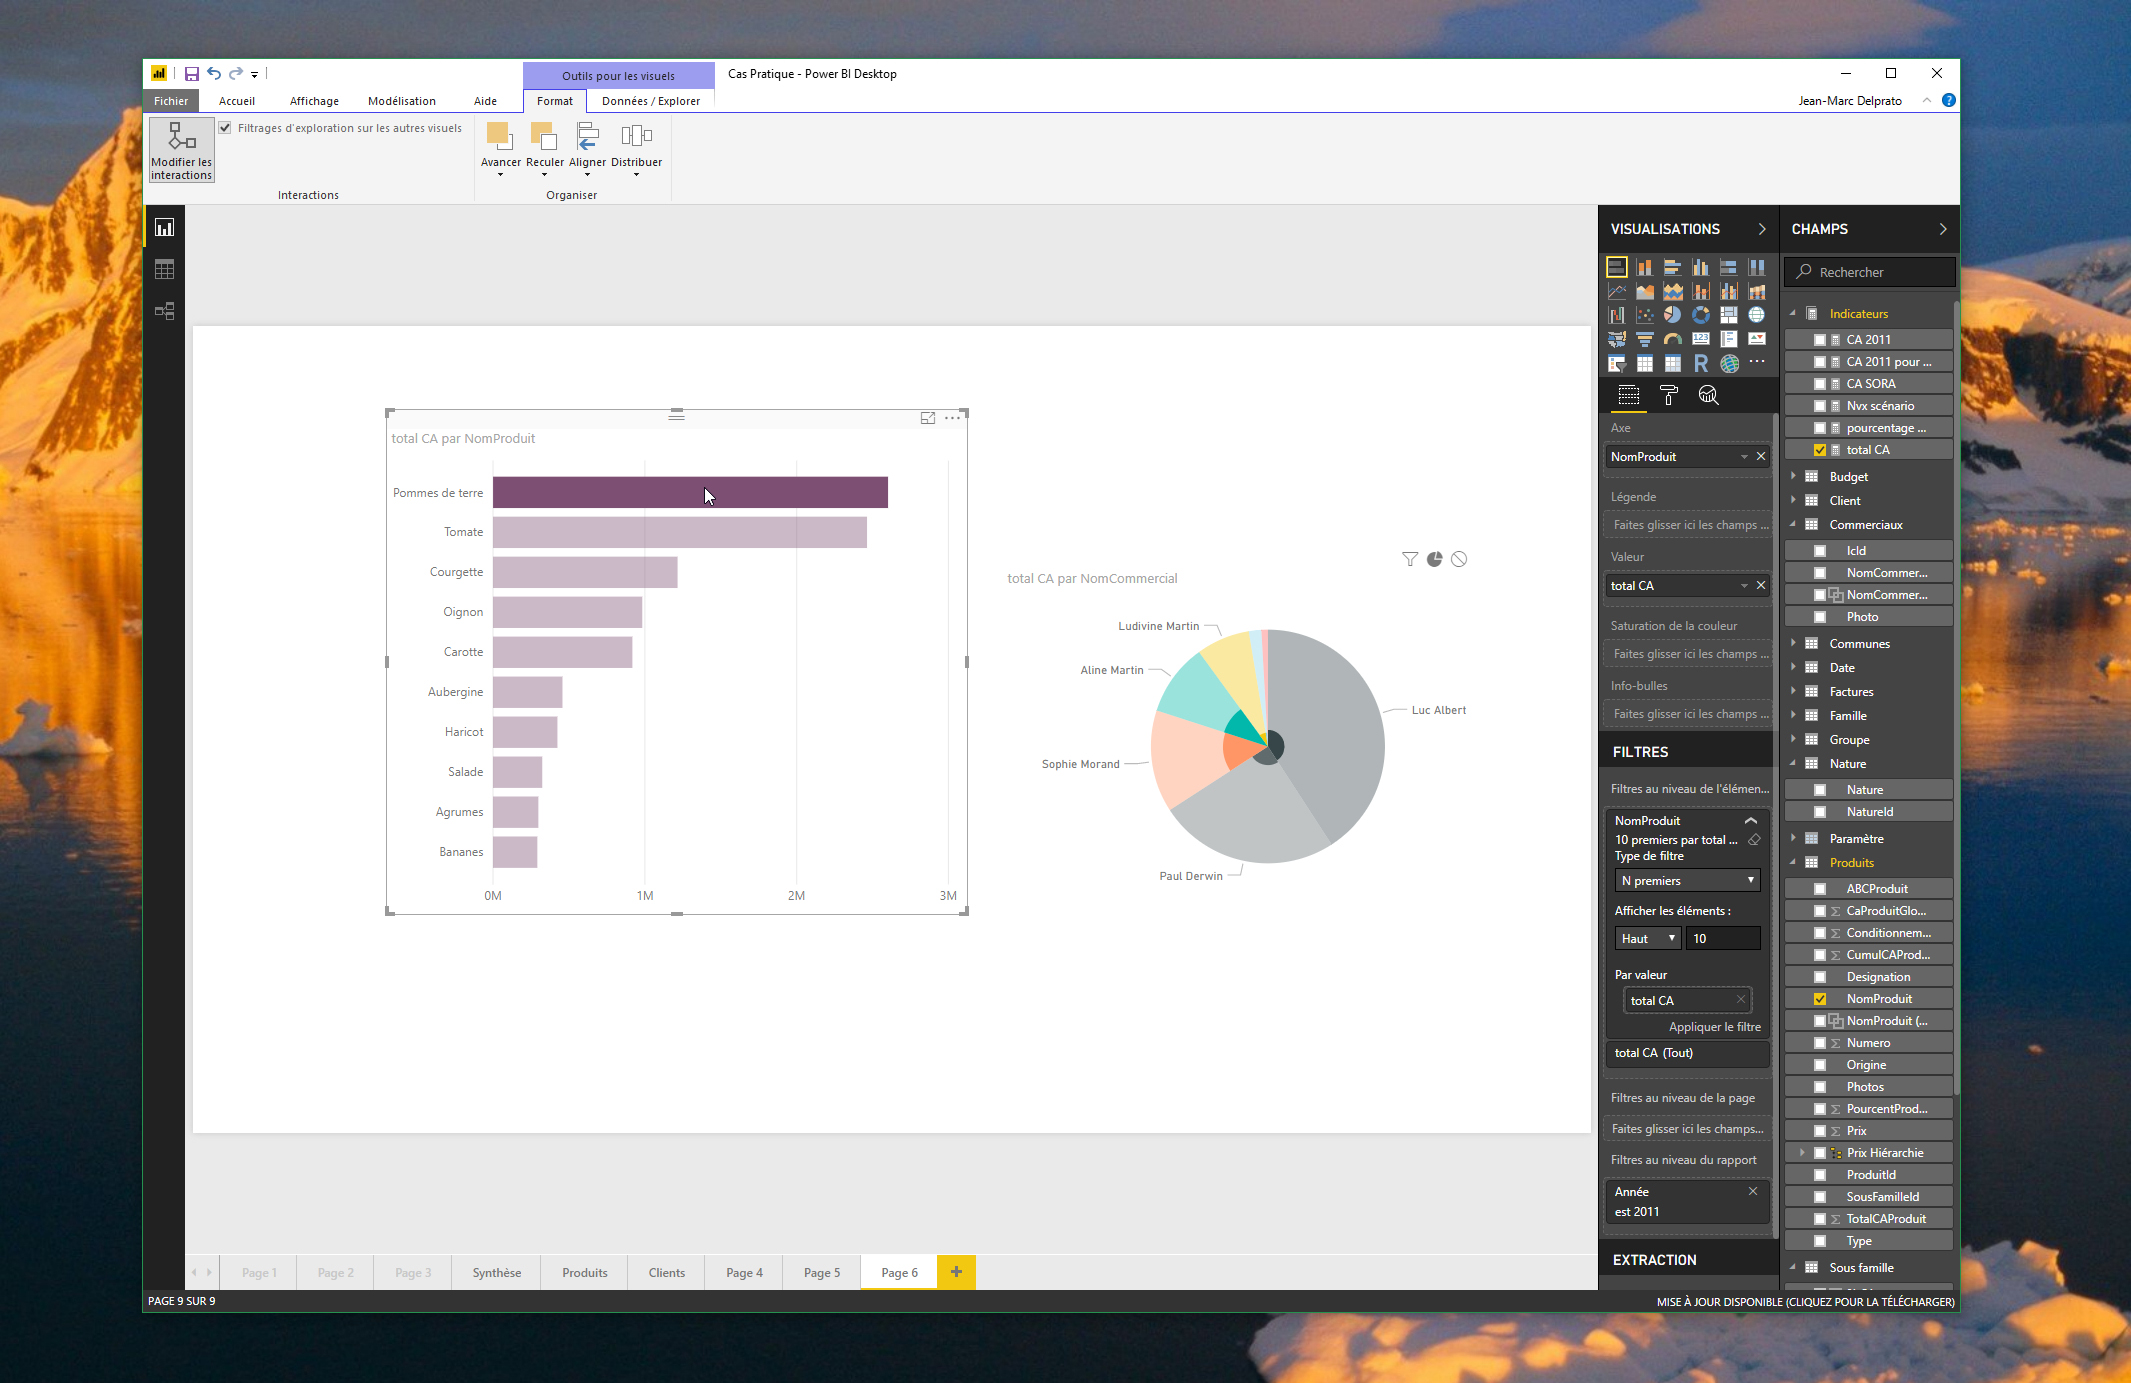This screenshot has width=2131, height=1383.
Task: Set pie interaction to None icon
Action: [x=1459, y=559]
